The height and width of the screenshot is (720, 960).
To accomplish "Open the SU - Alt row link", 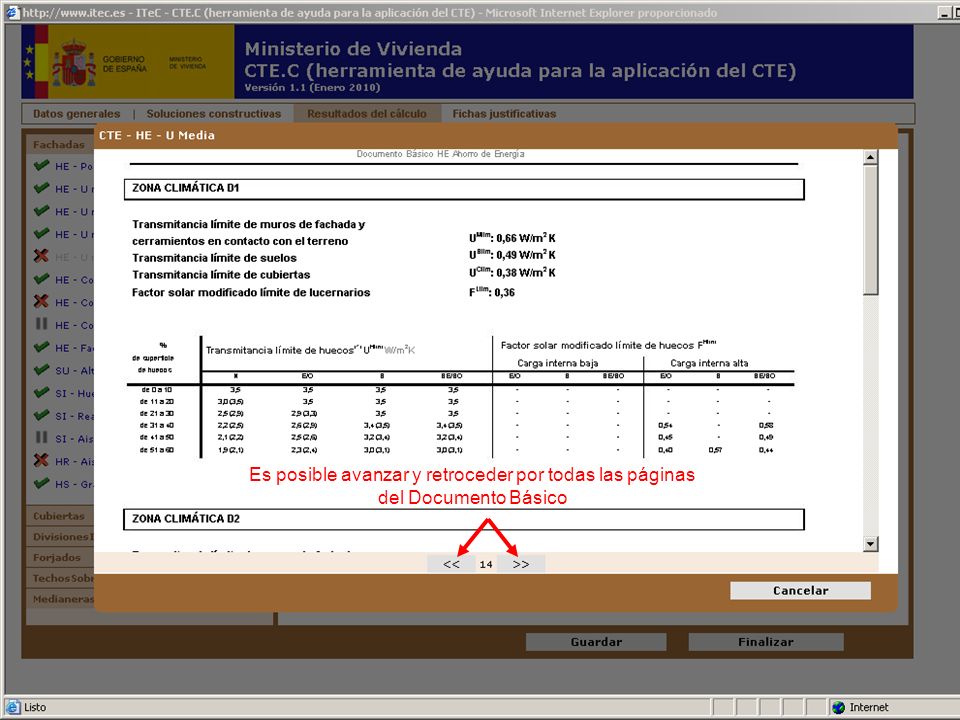I will point(74,370).
